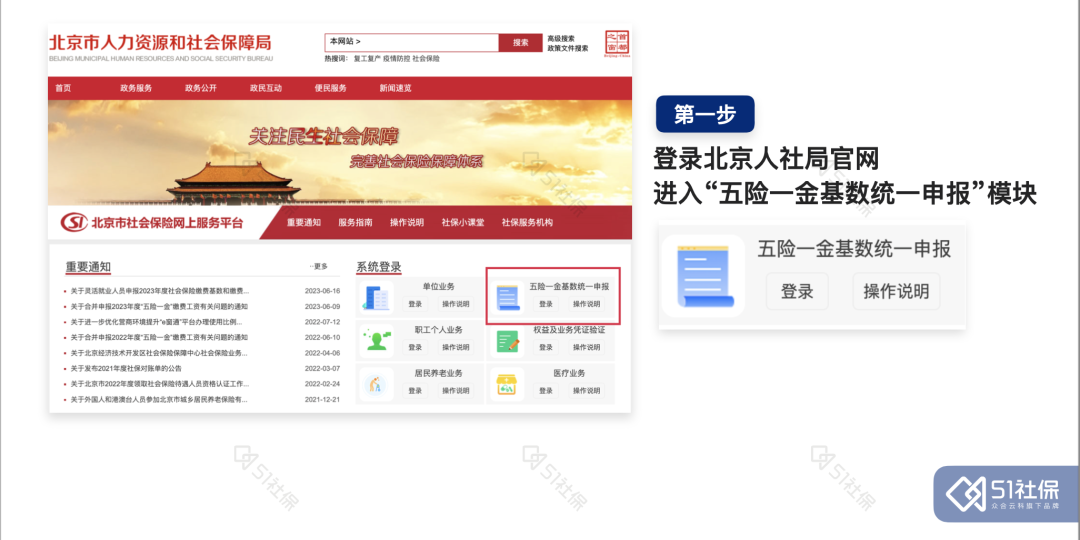Click the 职工个人业务 green person icon
Image resolution: width=1080 pixels, height=540 pixels.
click(377, 340)
